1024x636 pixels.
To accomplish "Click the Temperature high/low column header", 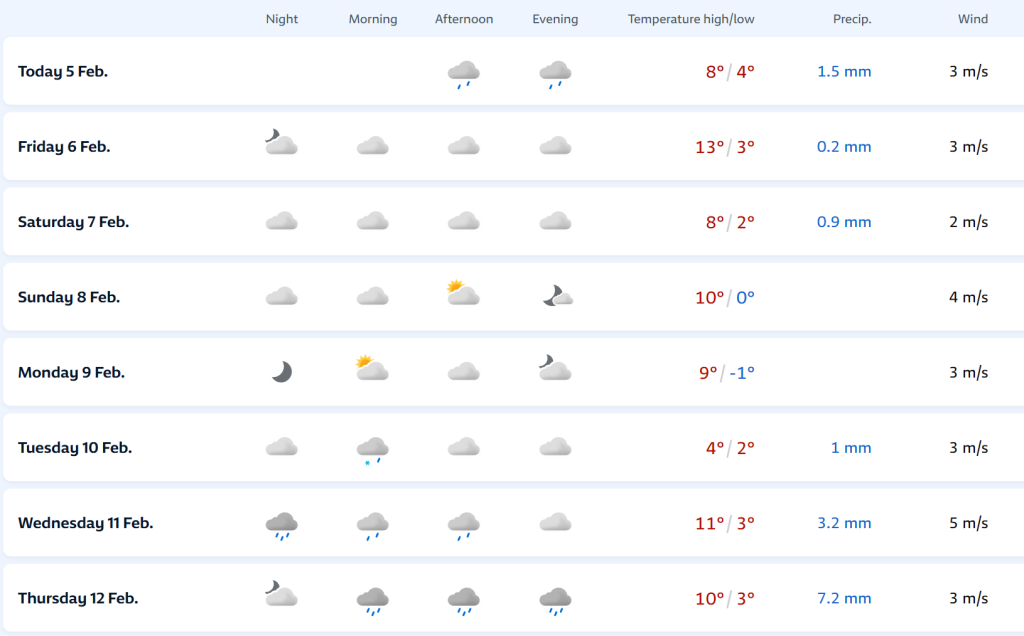I will point(691,19).
